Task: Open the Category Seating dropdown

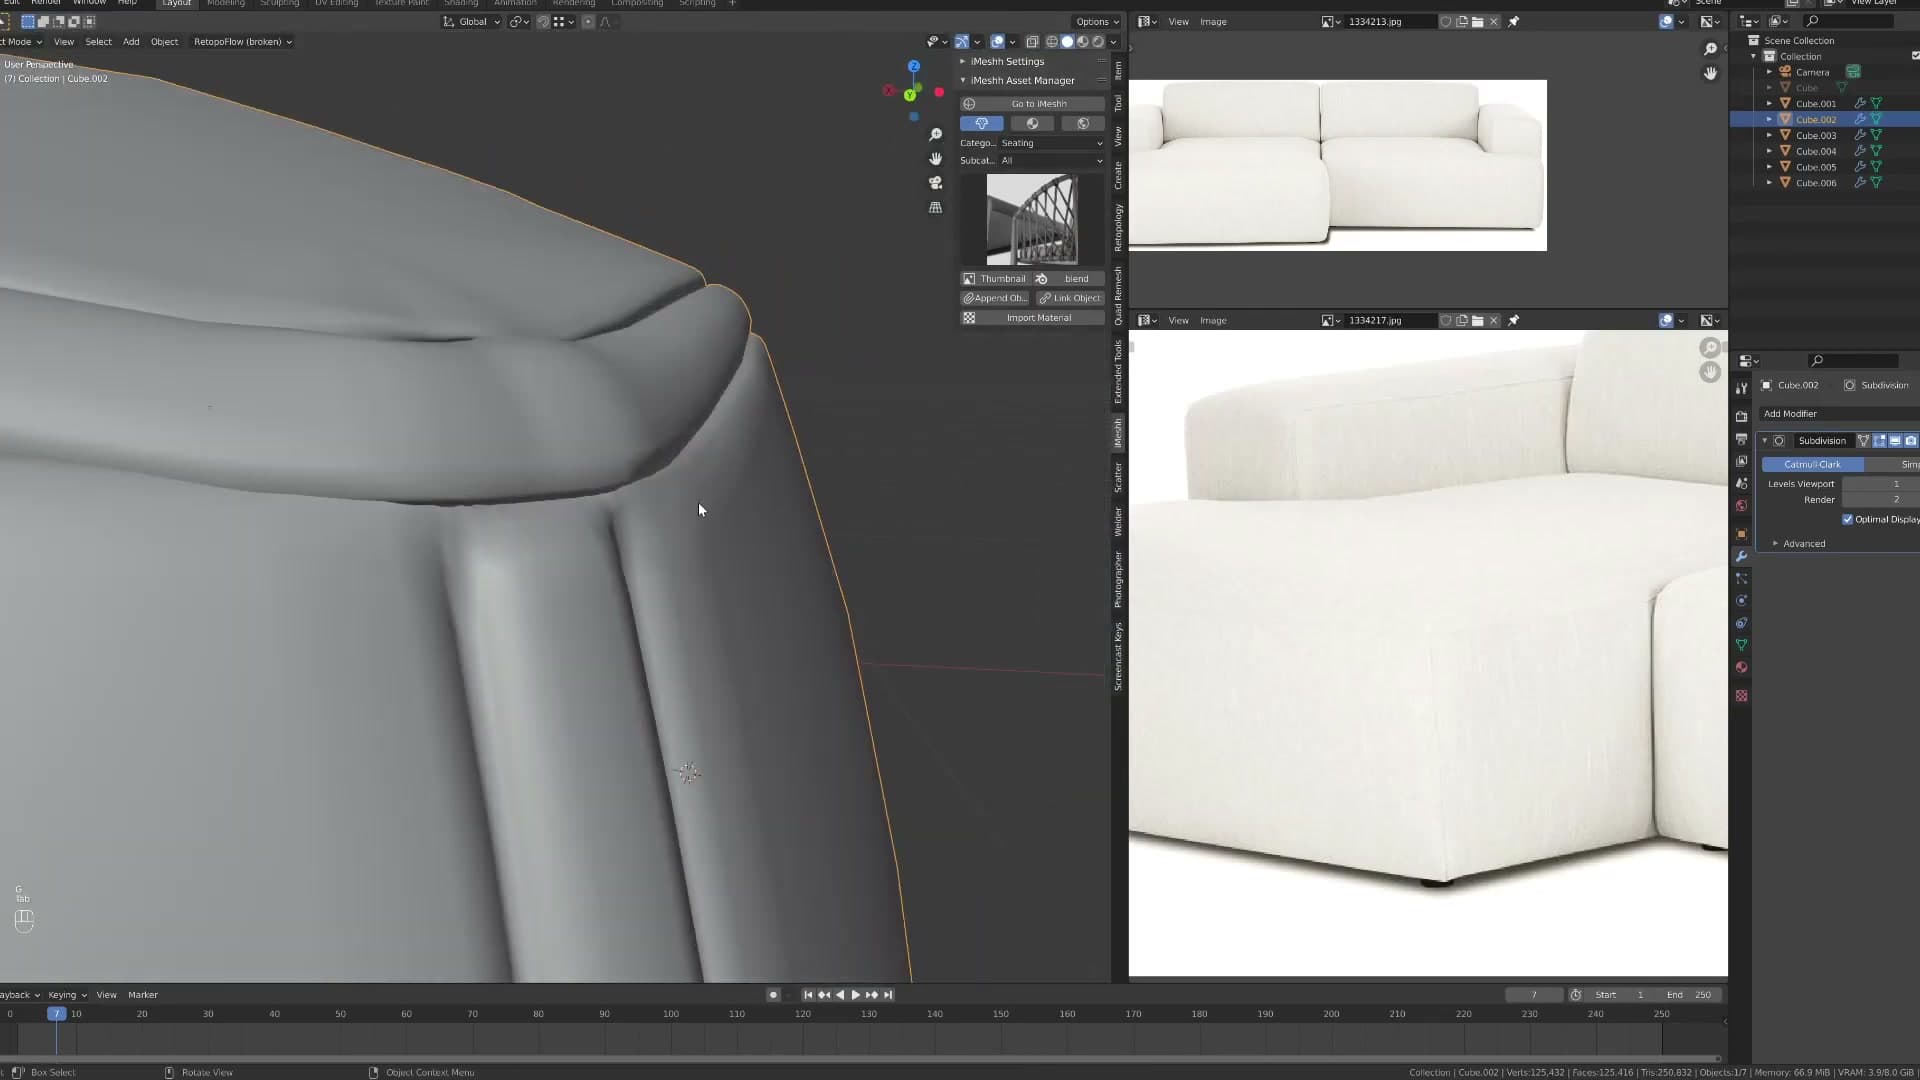Action: click(1052, 143)
